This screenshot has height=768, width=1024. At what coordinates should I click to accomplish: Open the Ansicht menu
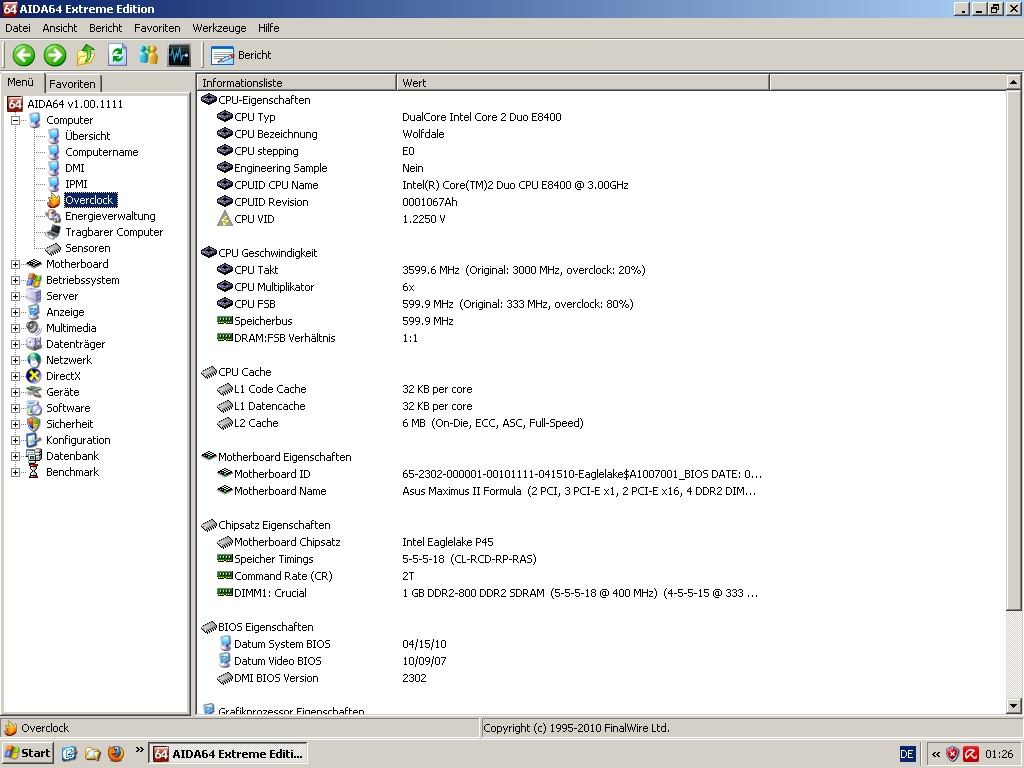tap(59, 28)
